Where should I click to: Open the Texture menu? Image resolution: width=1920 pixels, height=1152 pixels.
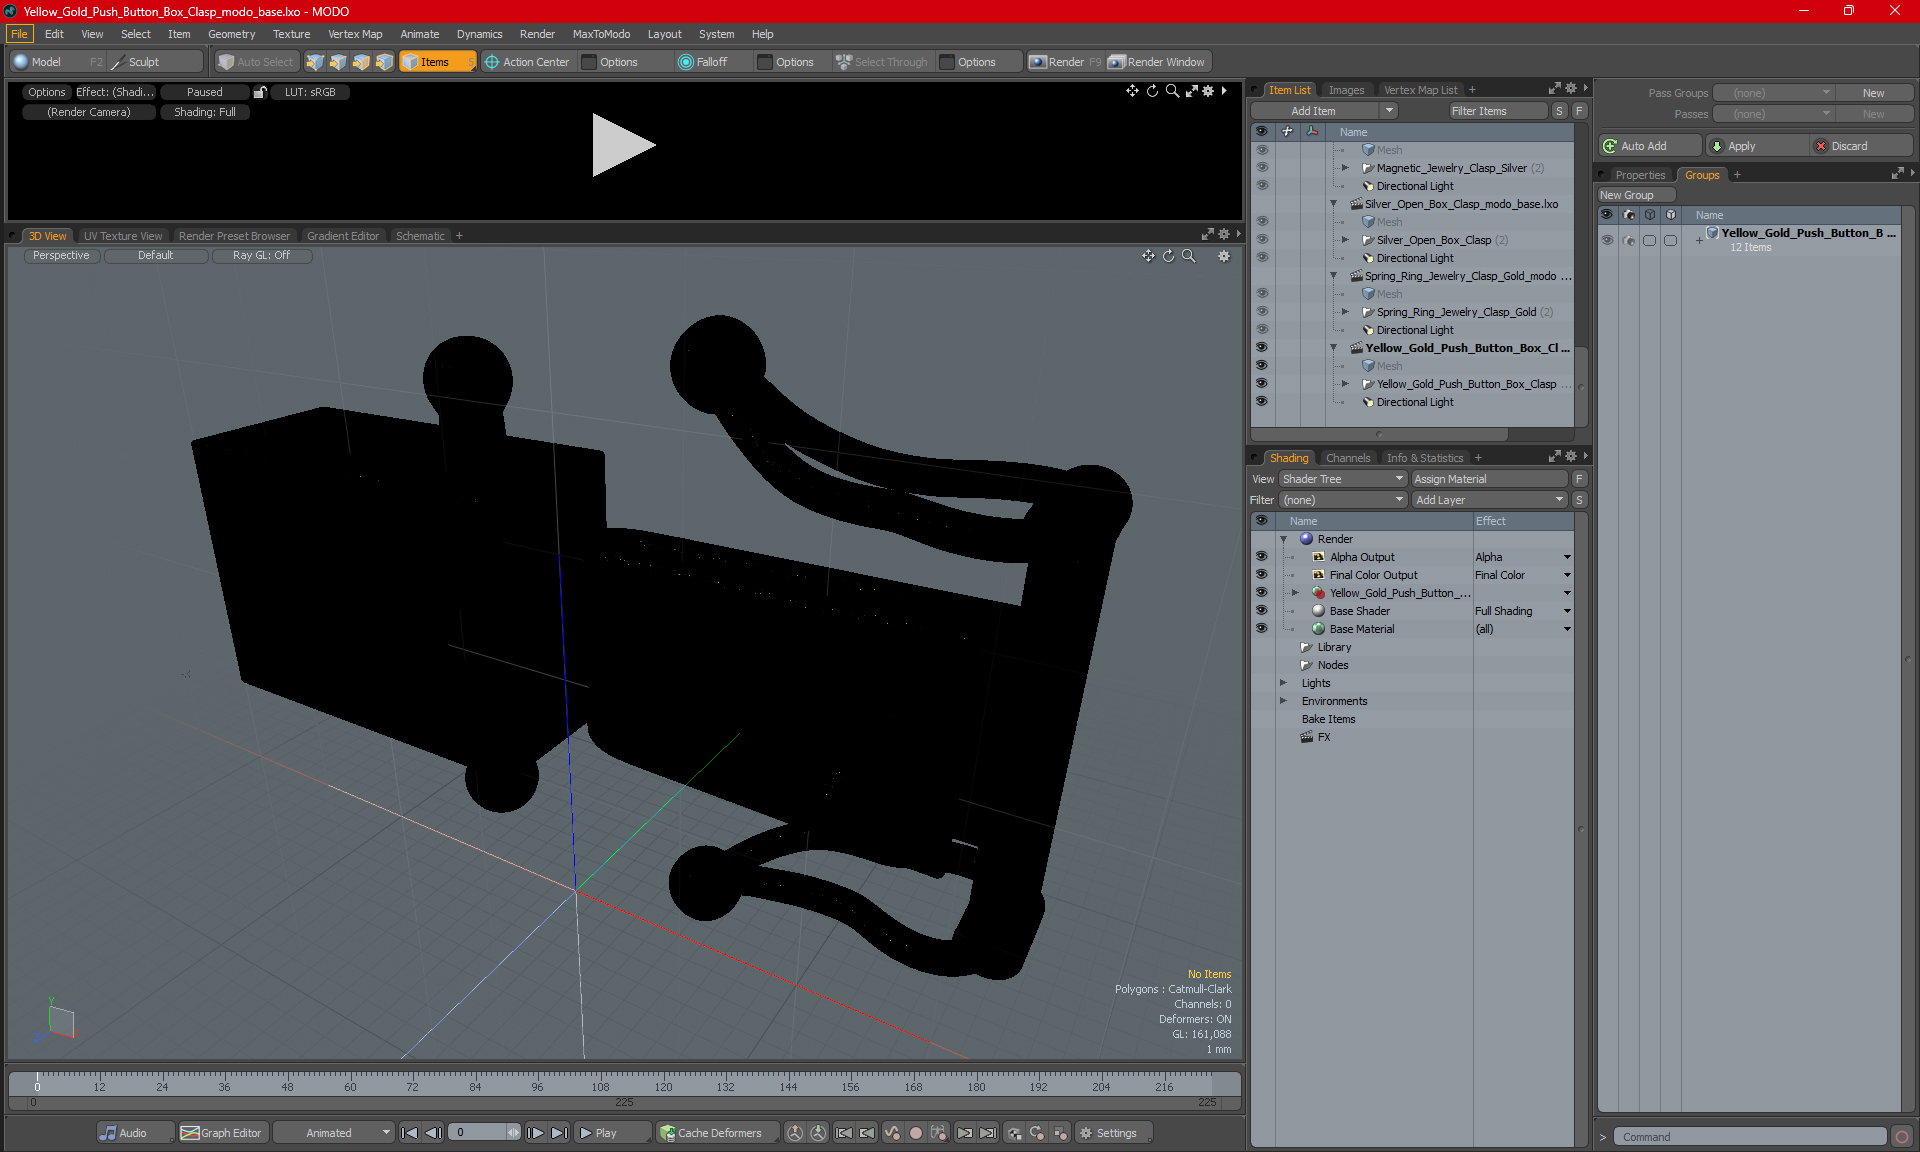(x=291, y=34)
